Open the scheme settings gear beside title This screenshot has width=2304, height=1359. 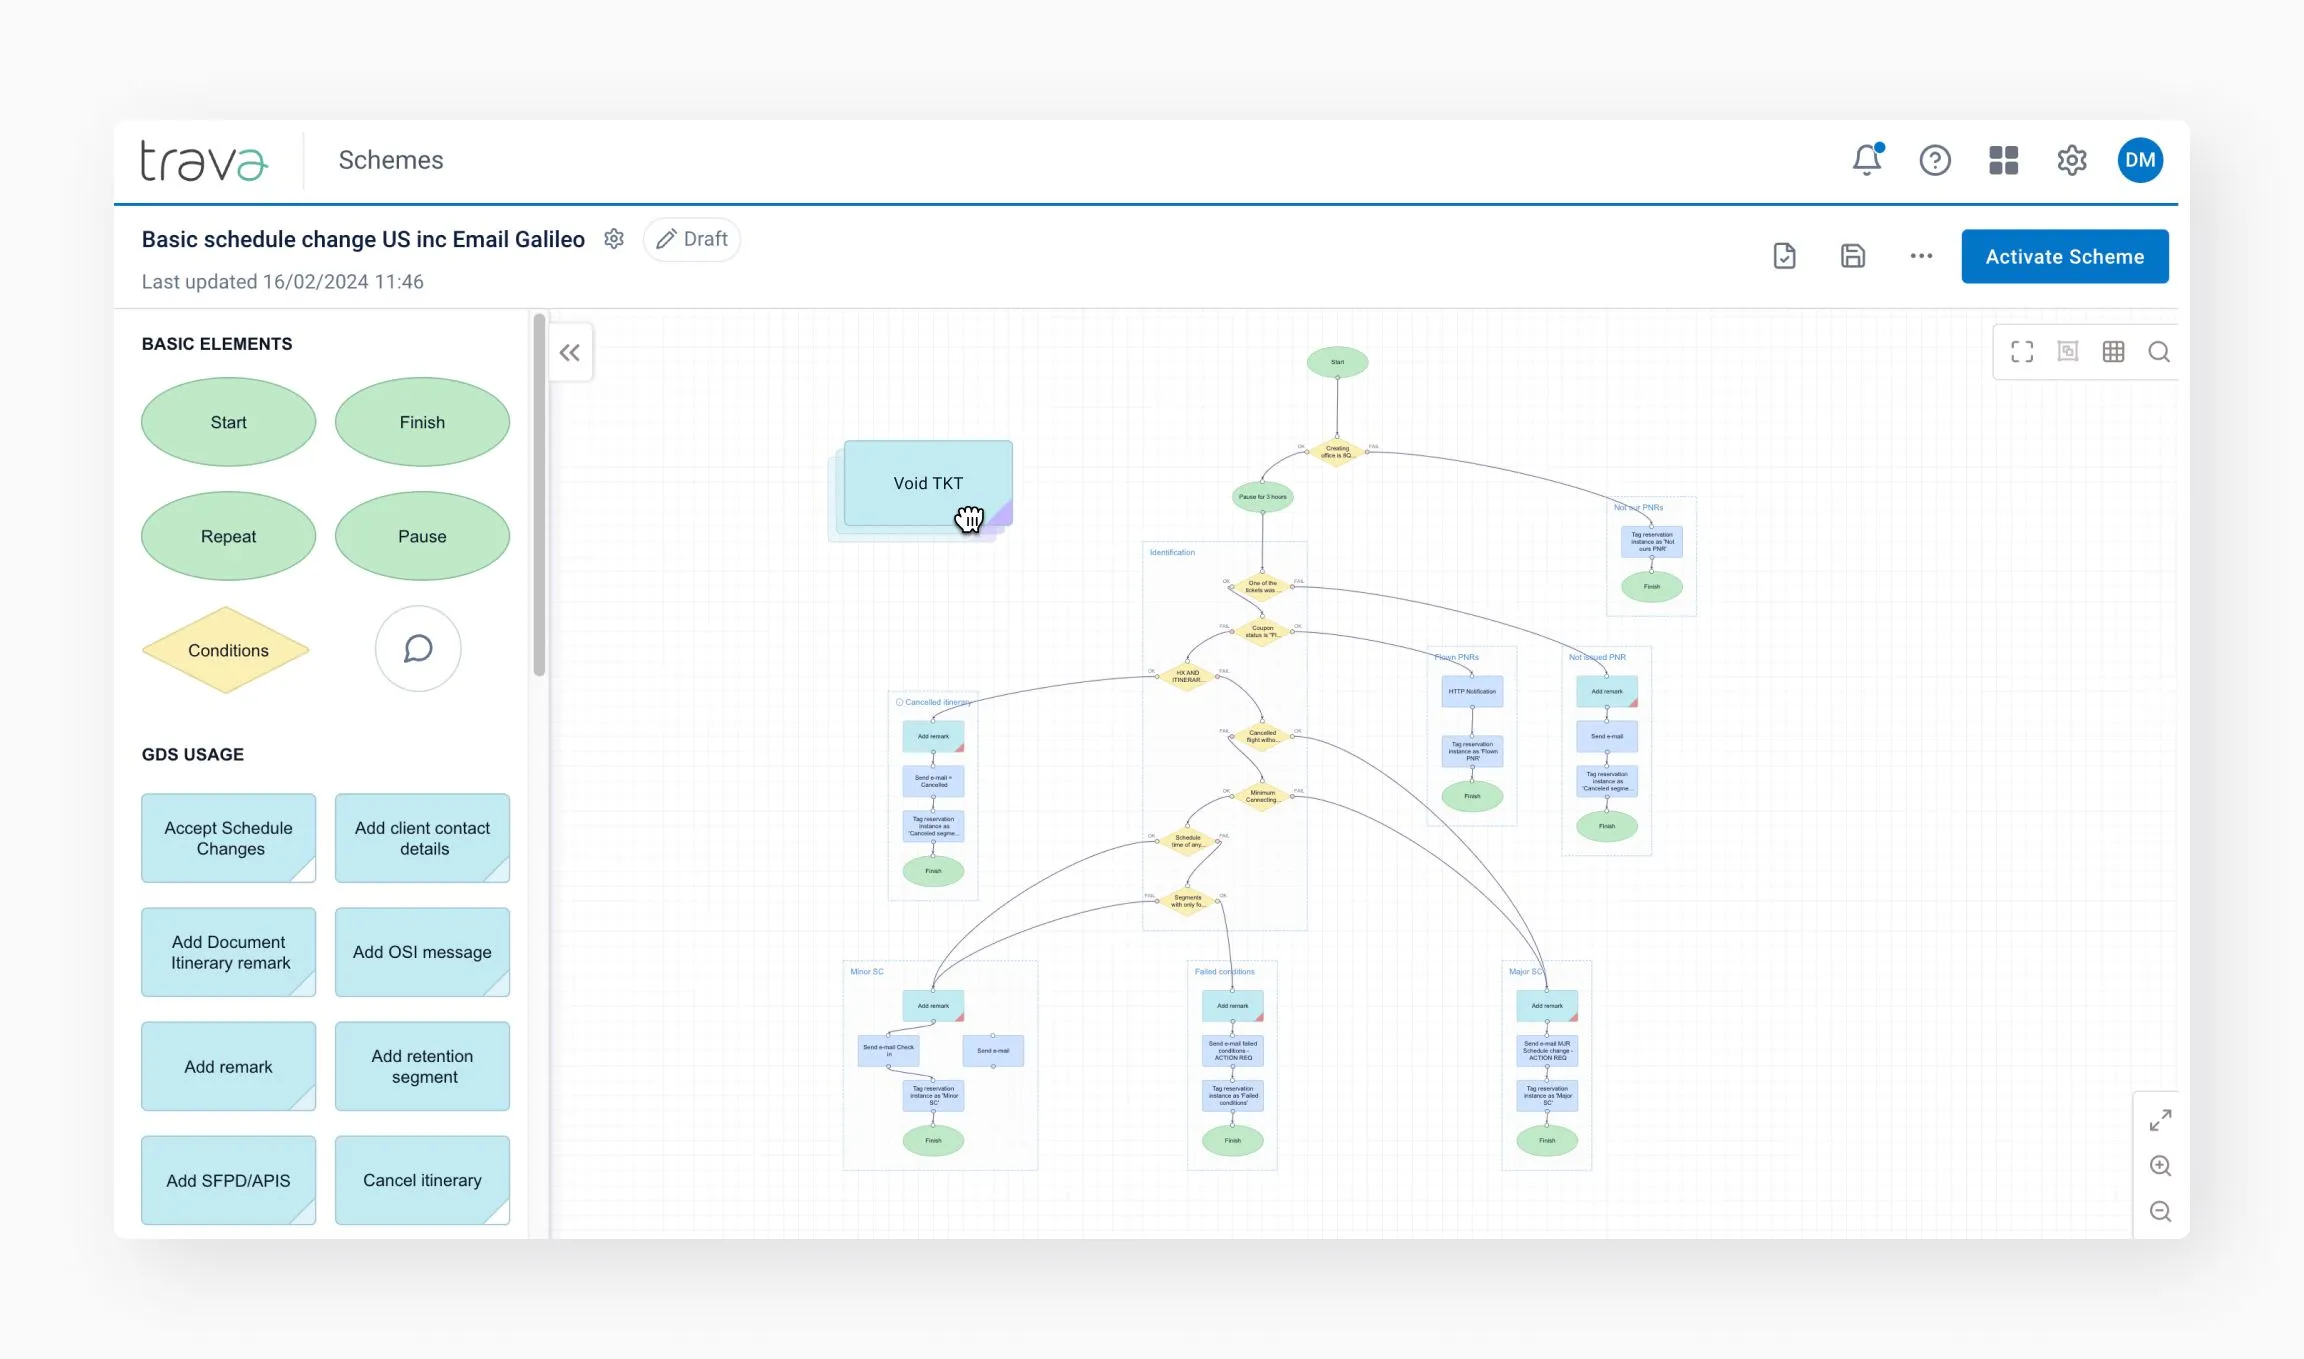(614, 239)
